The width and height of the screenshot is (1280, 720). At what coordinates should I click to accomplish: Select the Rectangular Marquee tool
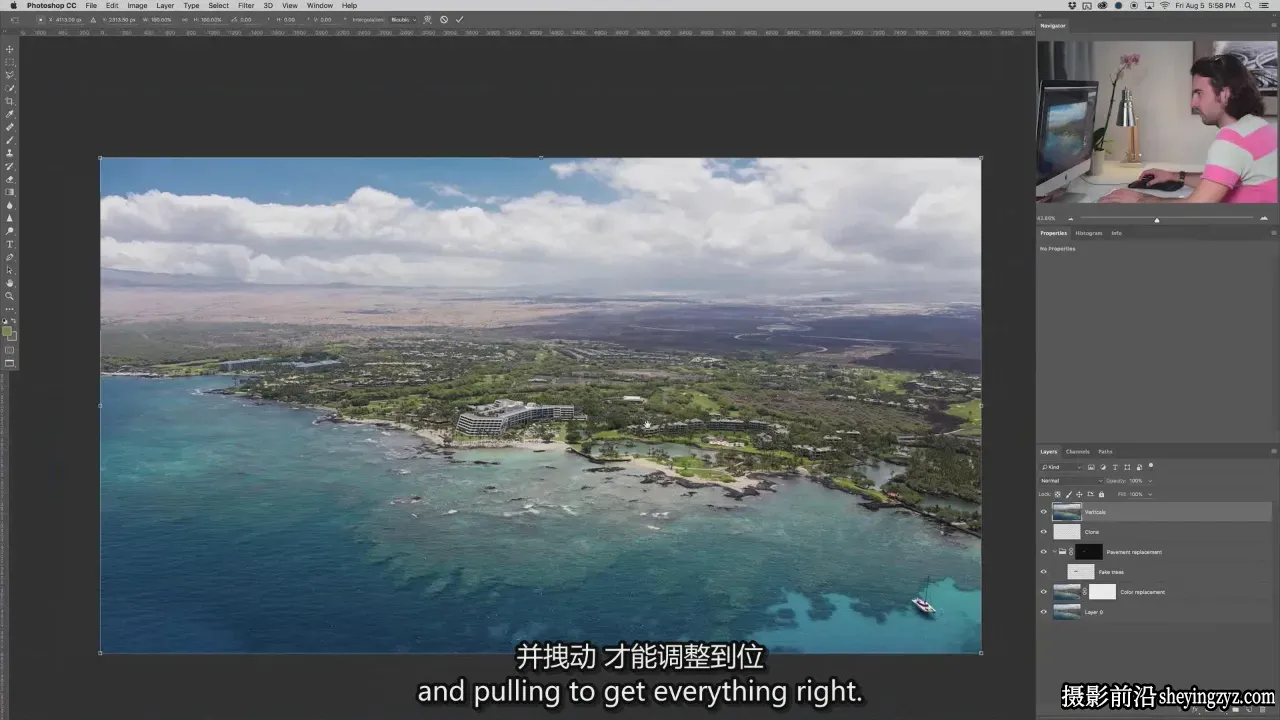10,62
